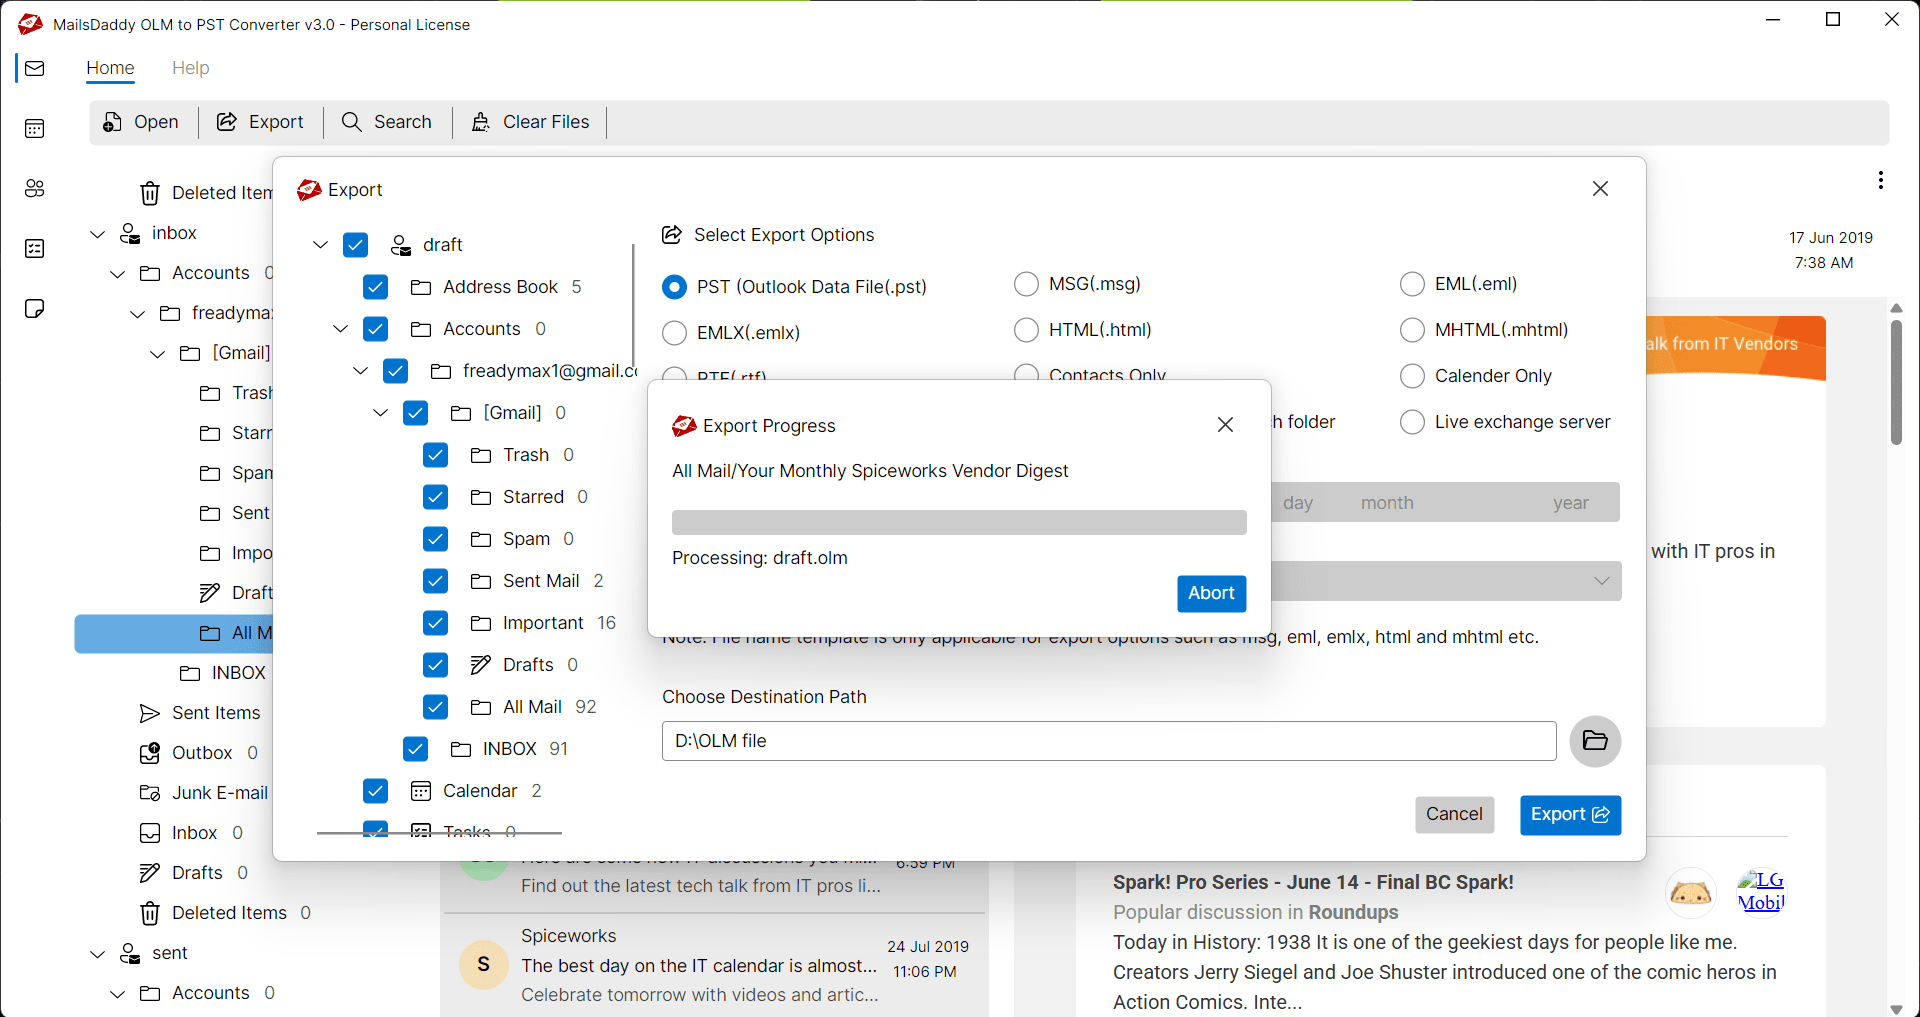Select the EMLX(.emlx) export option
1920x1017 pixels.
[675, 333]
